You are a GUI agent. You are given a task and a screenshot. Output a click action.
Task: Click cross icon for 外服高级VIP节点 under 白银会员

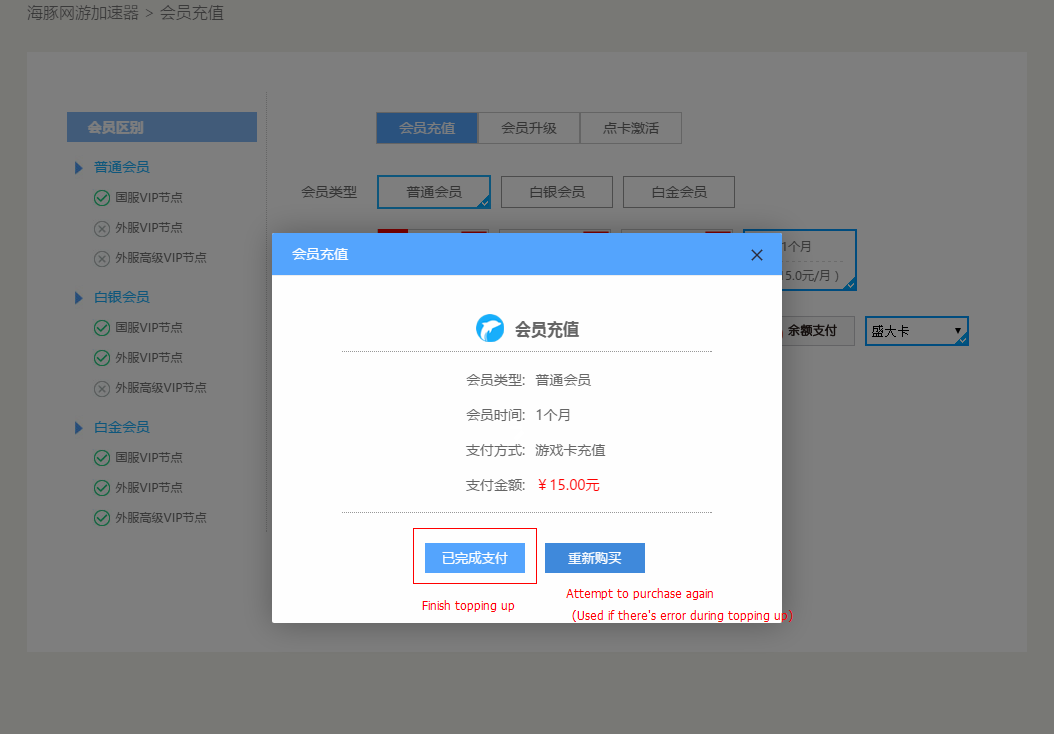[102, 389]
